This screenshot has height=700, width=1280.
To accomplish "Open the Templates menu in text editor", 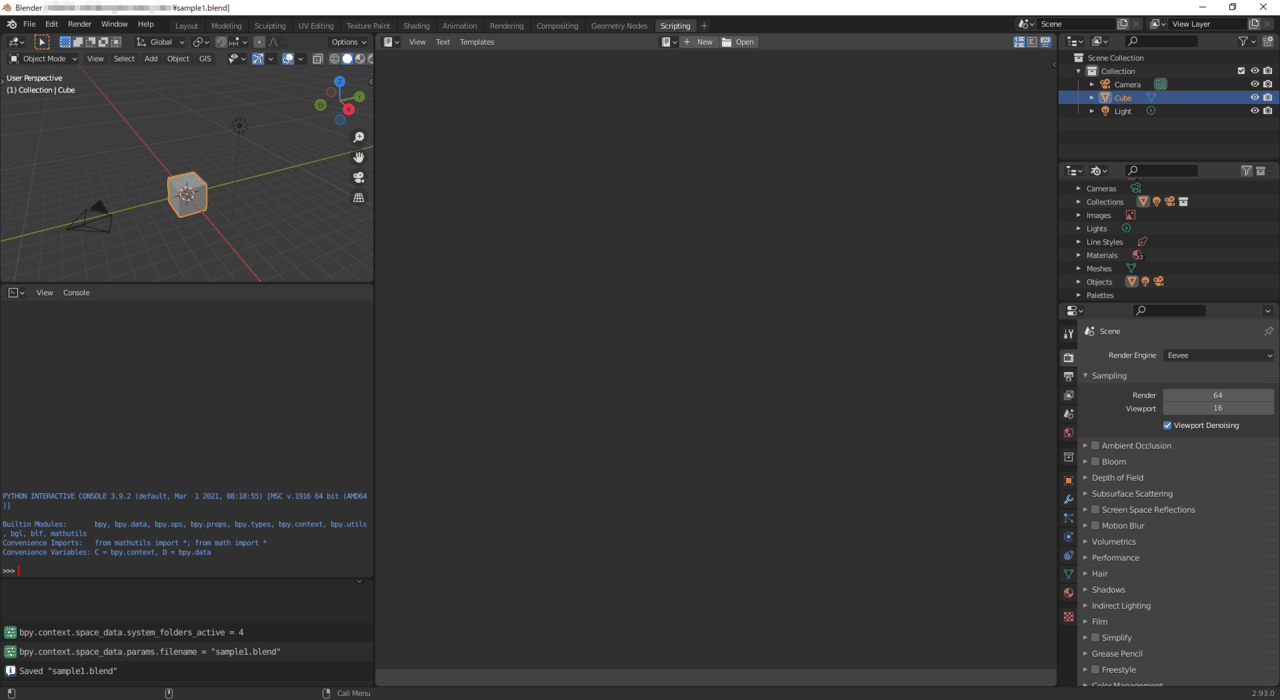I will pyautogui.click(x=477, y=42).
